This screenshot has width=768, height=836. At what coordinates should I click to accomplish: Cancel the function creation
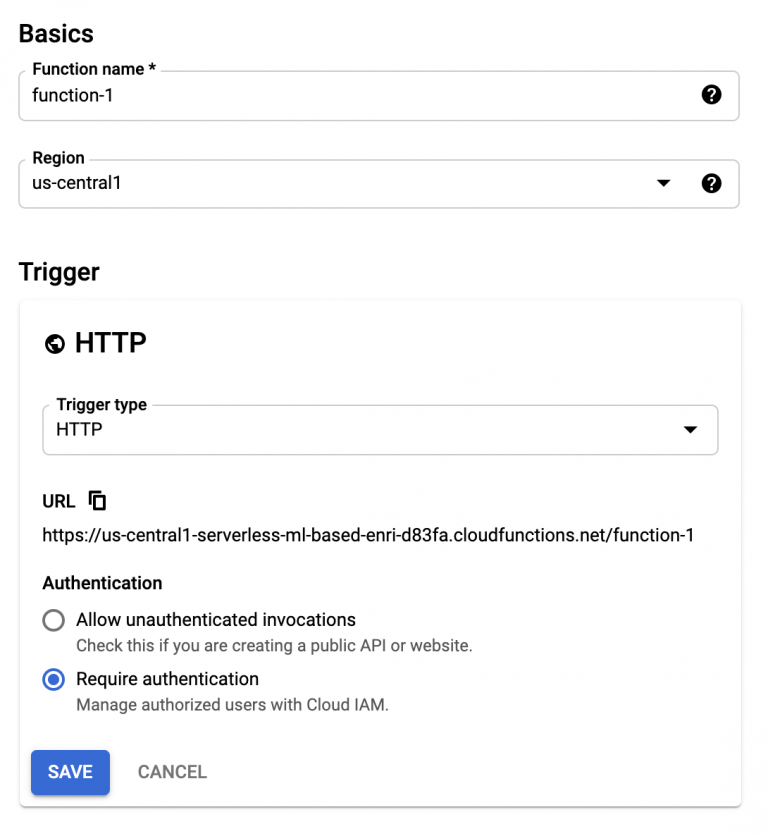click(x=171, y=772)
